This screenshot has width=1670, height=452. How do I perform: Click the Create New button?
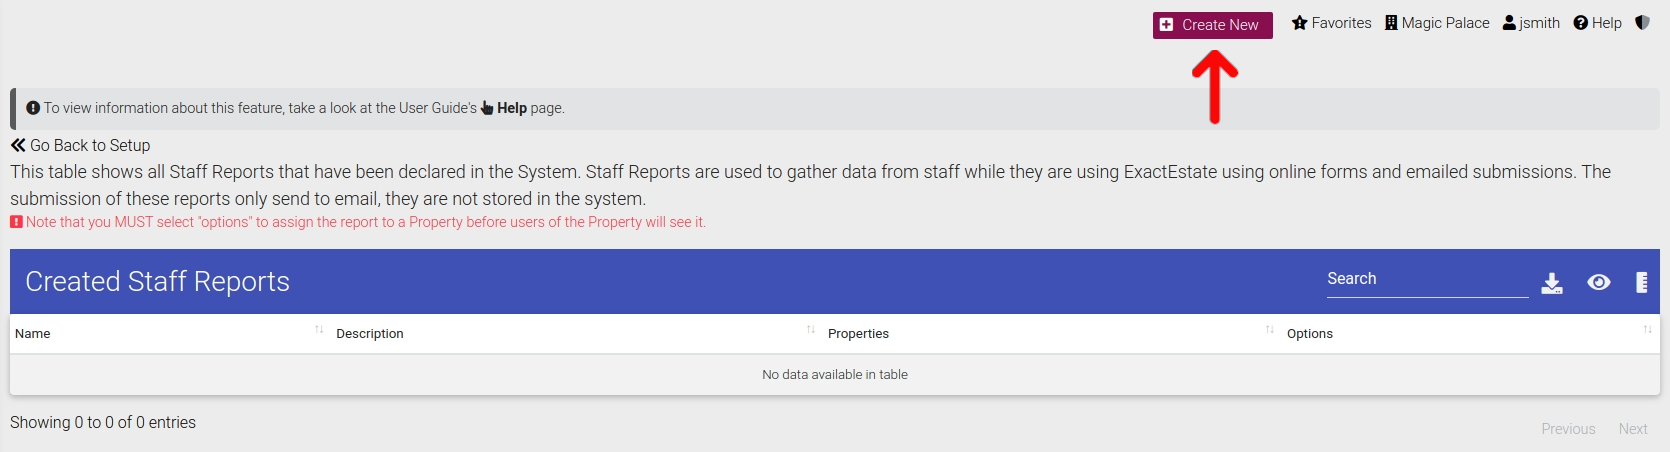point(1212,25)
